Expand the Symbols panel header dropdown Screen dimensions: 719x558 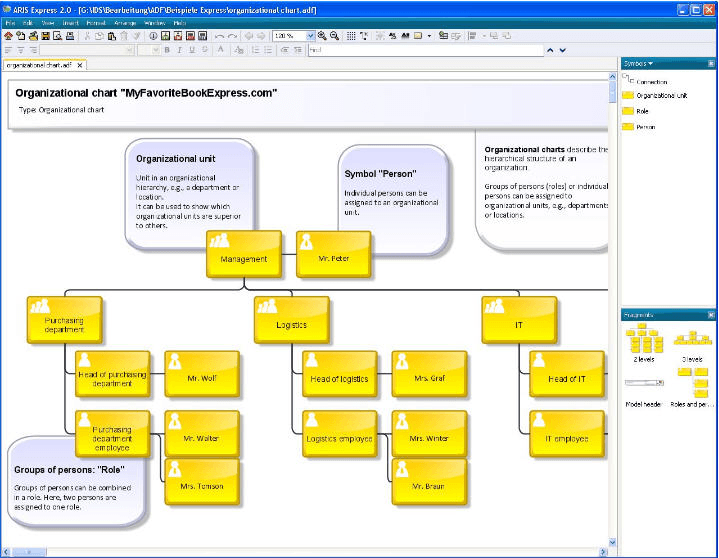(x=651, y=63)
